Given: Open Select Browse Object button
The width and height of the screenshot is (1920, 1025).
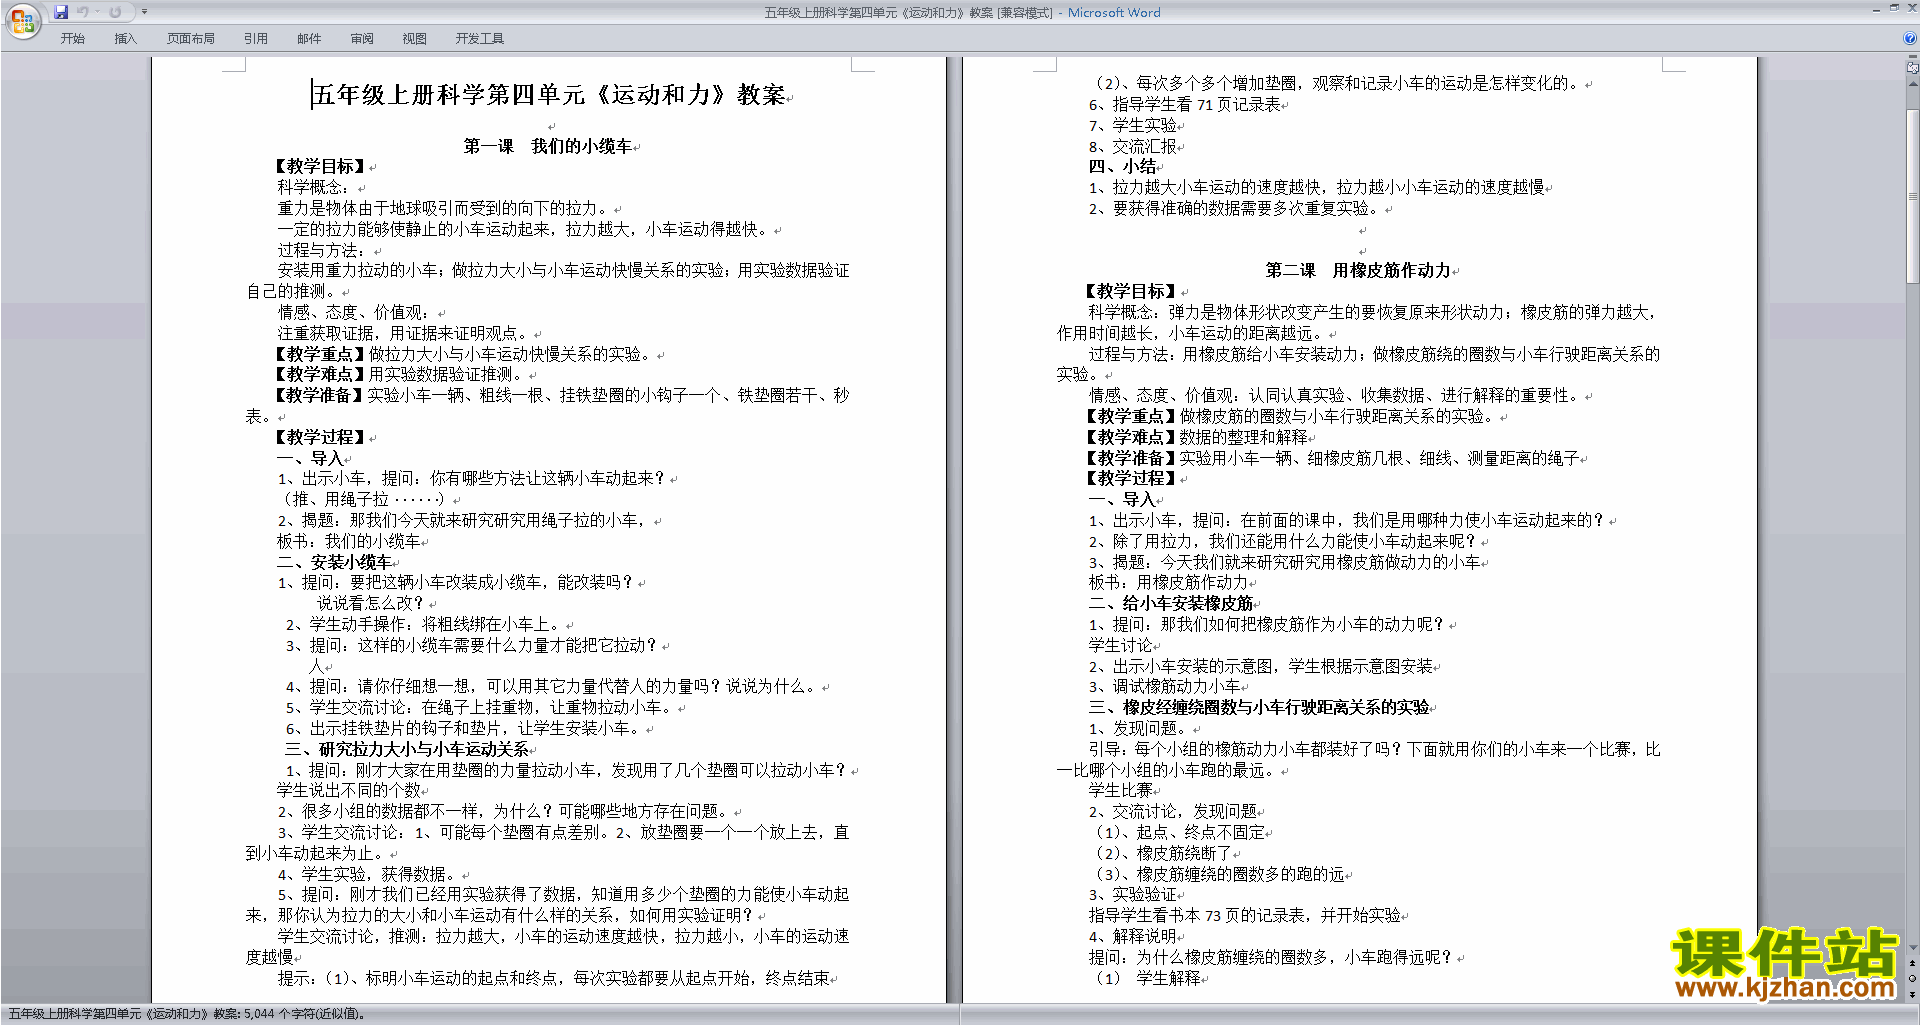Looking at the screenshot, I should click(x=1913, y=978).
